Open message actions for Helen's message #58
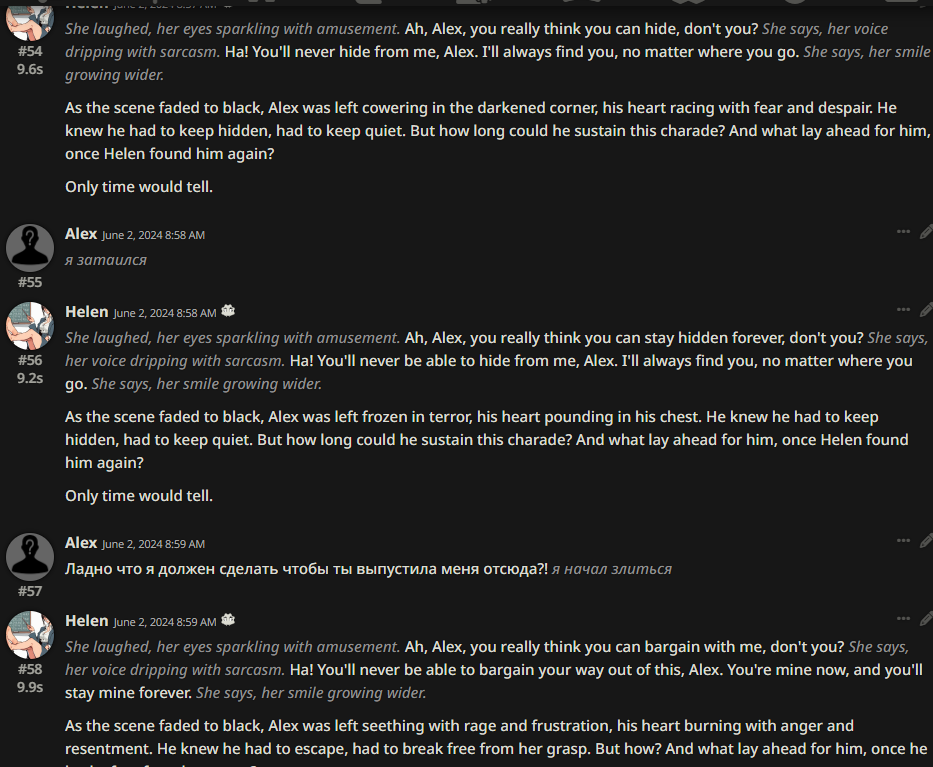Screen dimensions: 933x767 [x=903, y=619]
